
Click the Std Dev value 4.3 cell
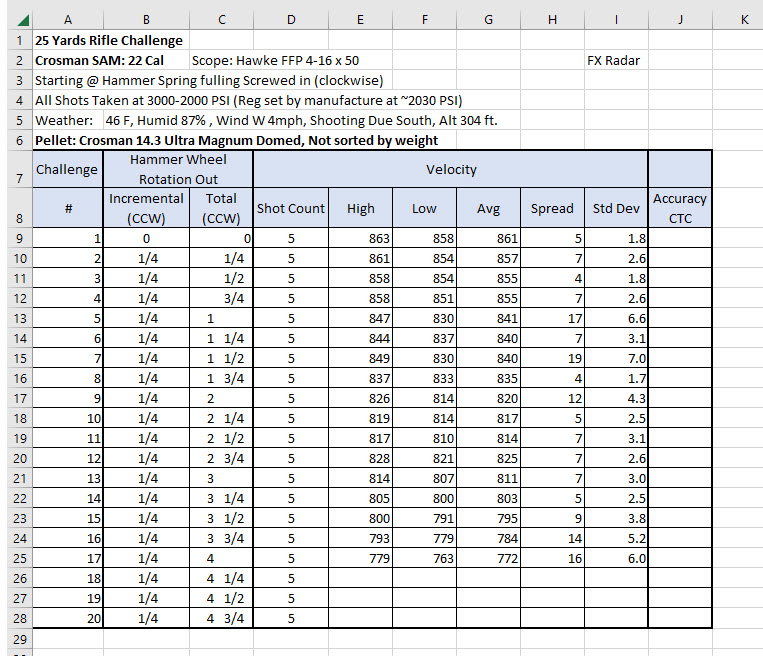pos(616,398)
